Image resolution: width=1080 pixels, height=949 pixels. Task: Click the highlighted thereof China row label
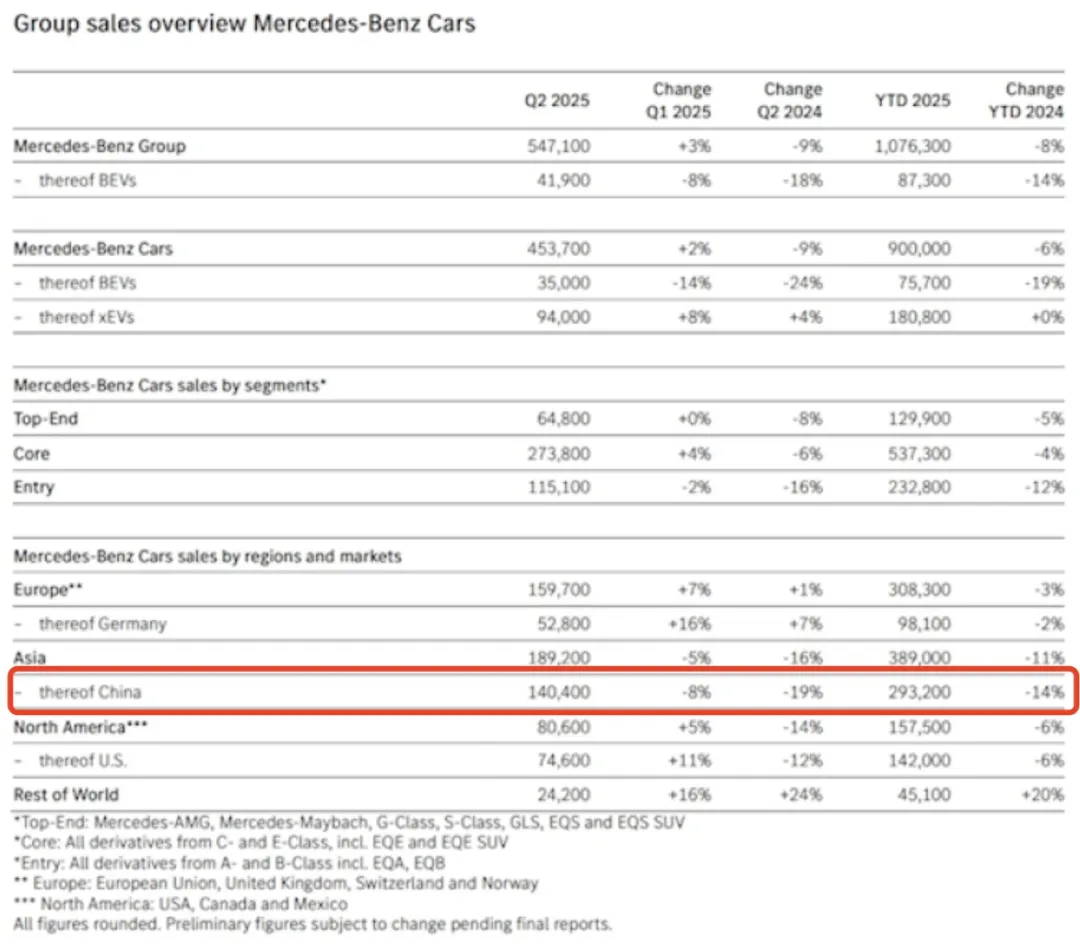[90, 692]
